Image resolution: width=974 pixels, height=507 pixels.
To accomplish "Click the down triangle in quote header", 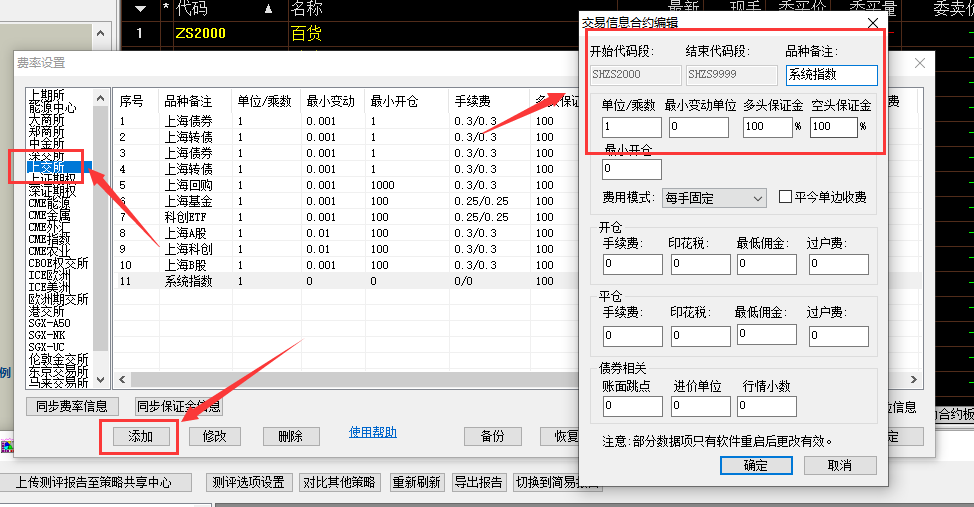I will (x=141, y=9).
